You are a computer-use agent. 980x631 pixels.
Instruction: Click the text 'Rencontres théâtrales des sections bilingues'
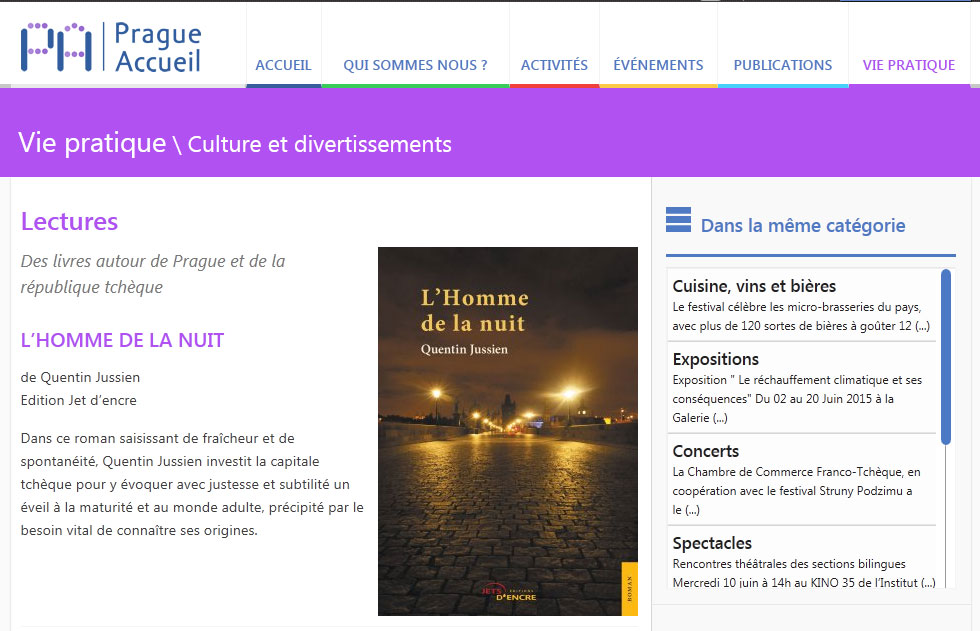tap(789, 564)
